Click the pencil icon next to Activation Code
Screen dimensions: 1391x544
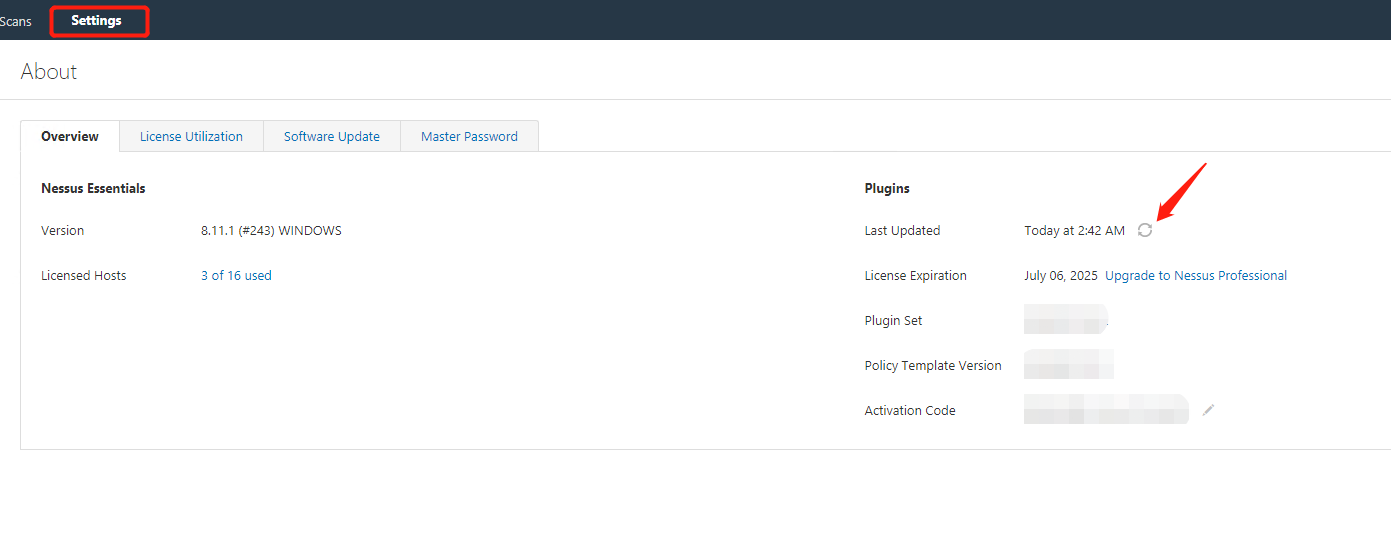tap(1208, 410)
